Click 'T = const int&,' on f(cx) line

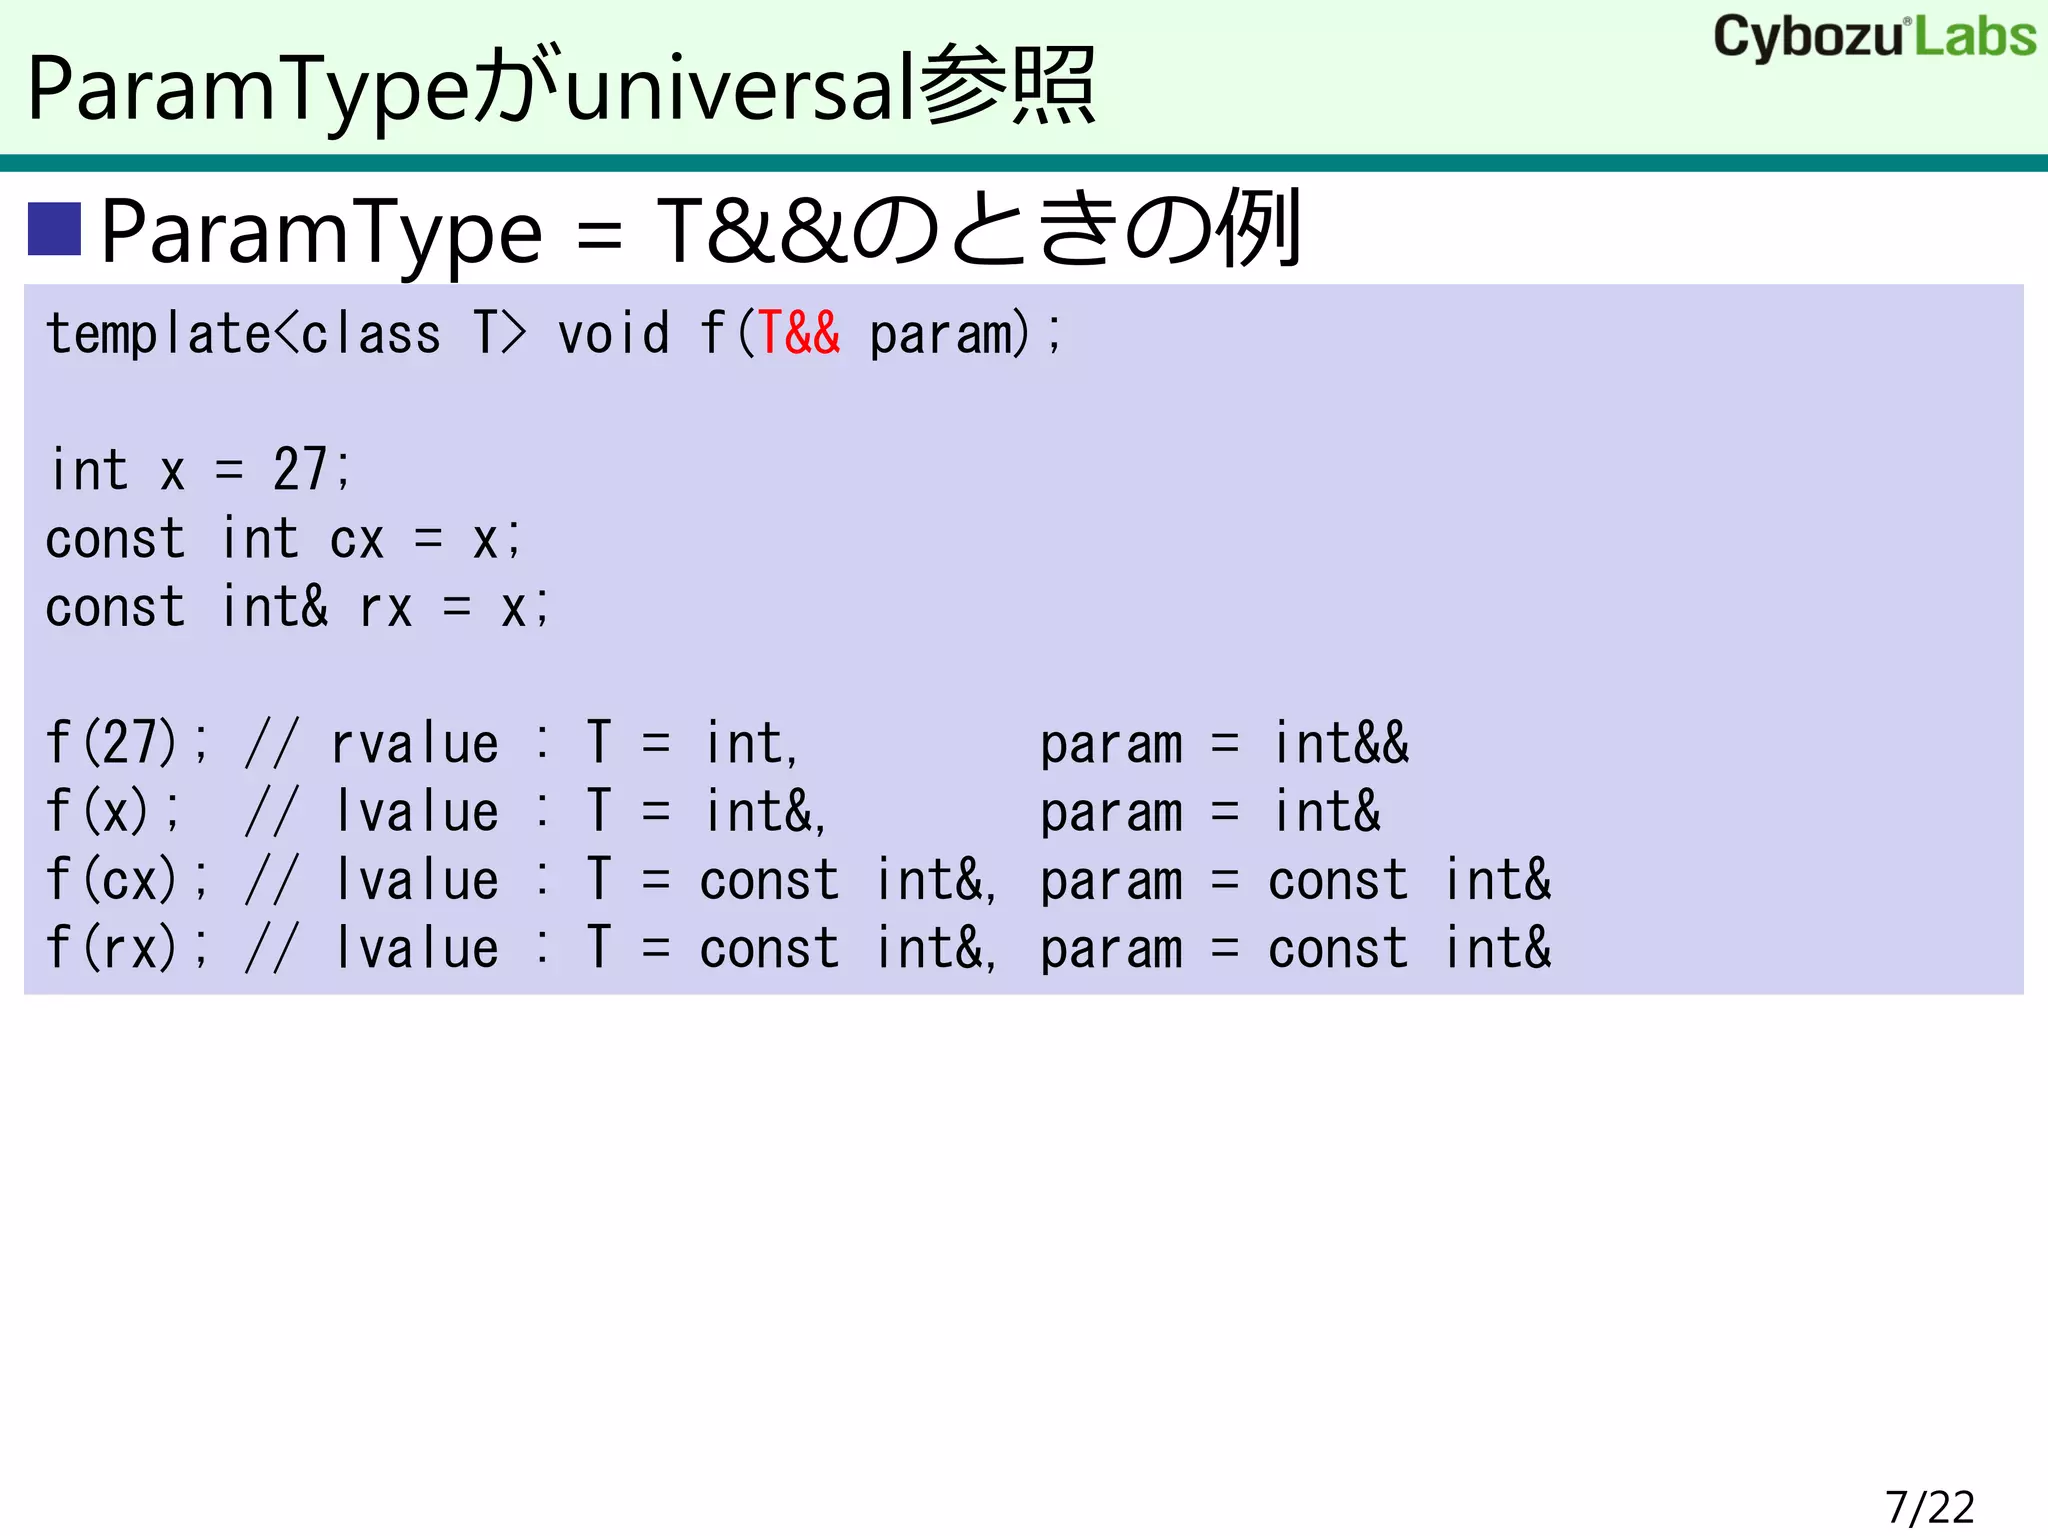coord(792,880)
